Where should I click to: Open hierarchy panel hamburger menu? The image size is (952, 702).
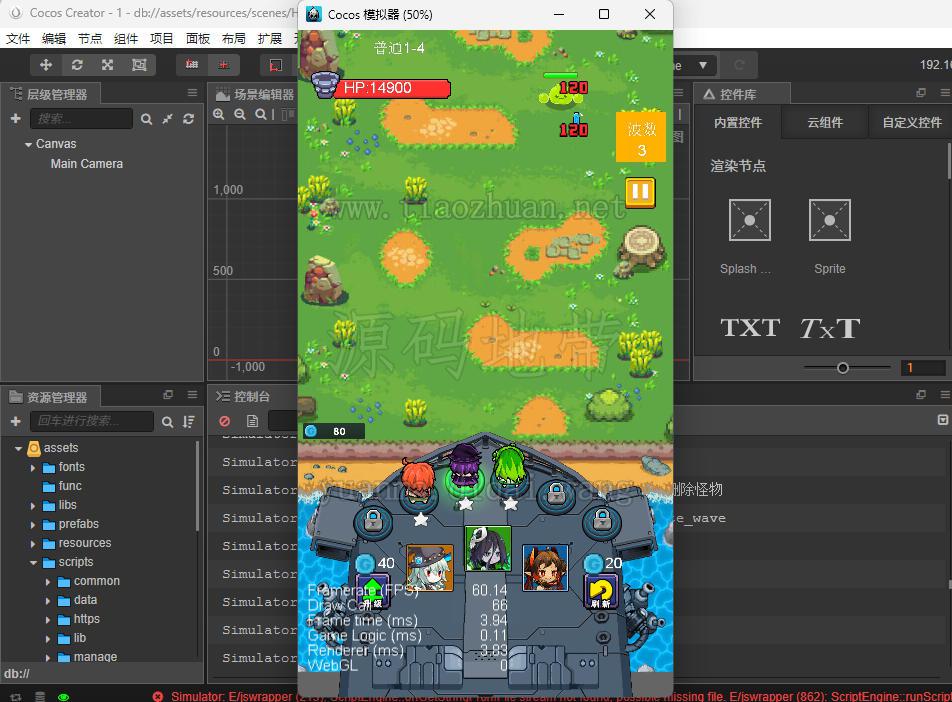192,93
